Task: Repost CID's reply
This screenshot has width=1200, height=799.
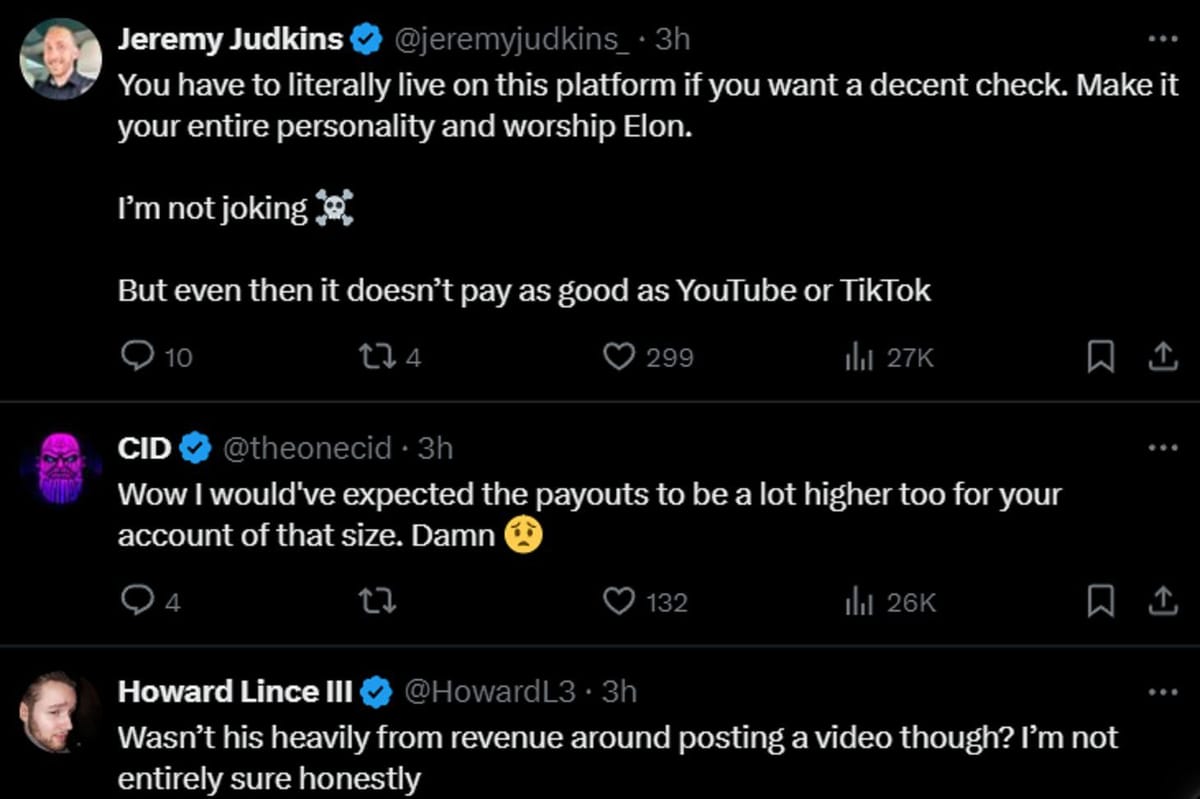Action: click(x=377, y=601)
